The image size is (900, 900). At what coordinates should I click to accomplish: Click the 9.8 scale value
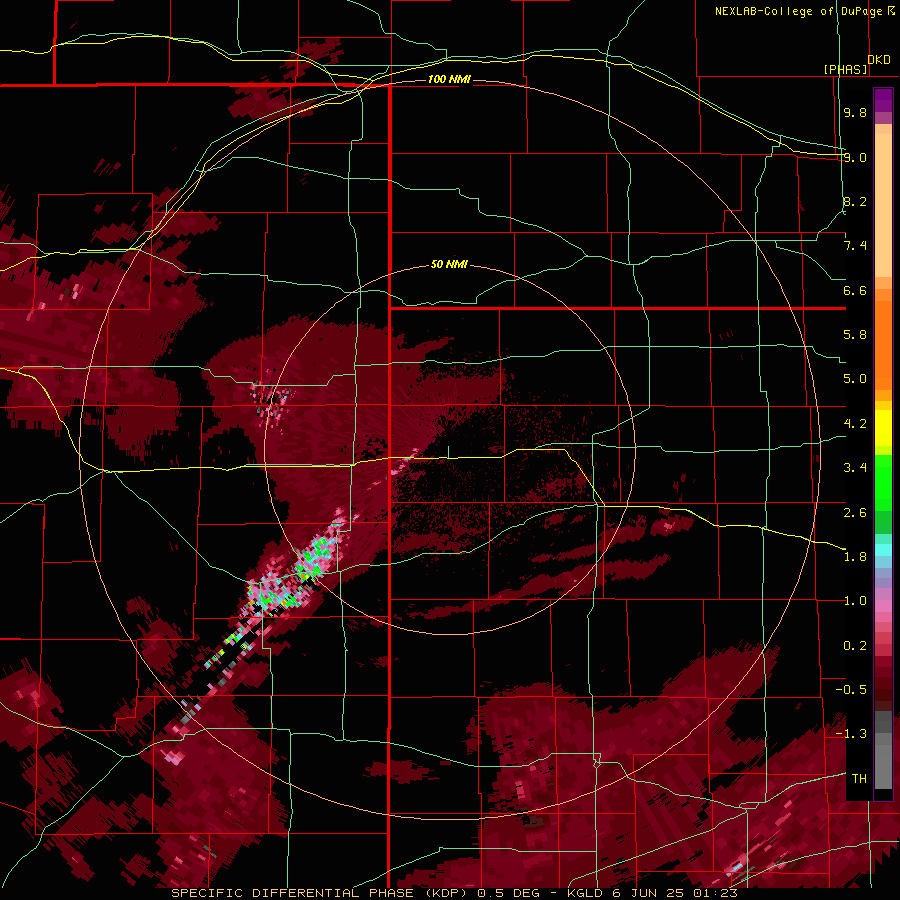coord(855,112)
